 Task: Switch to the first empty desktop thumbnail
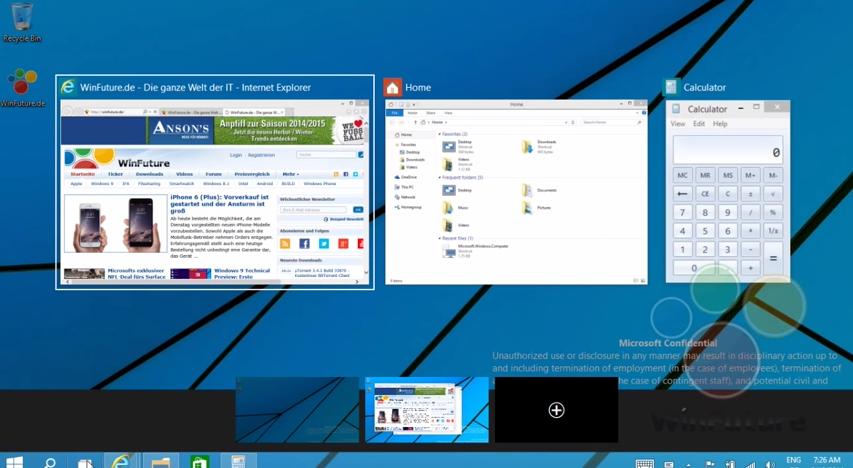click(297, 410)
